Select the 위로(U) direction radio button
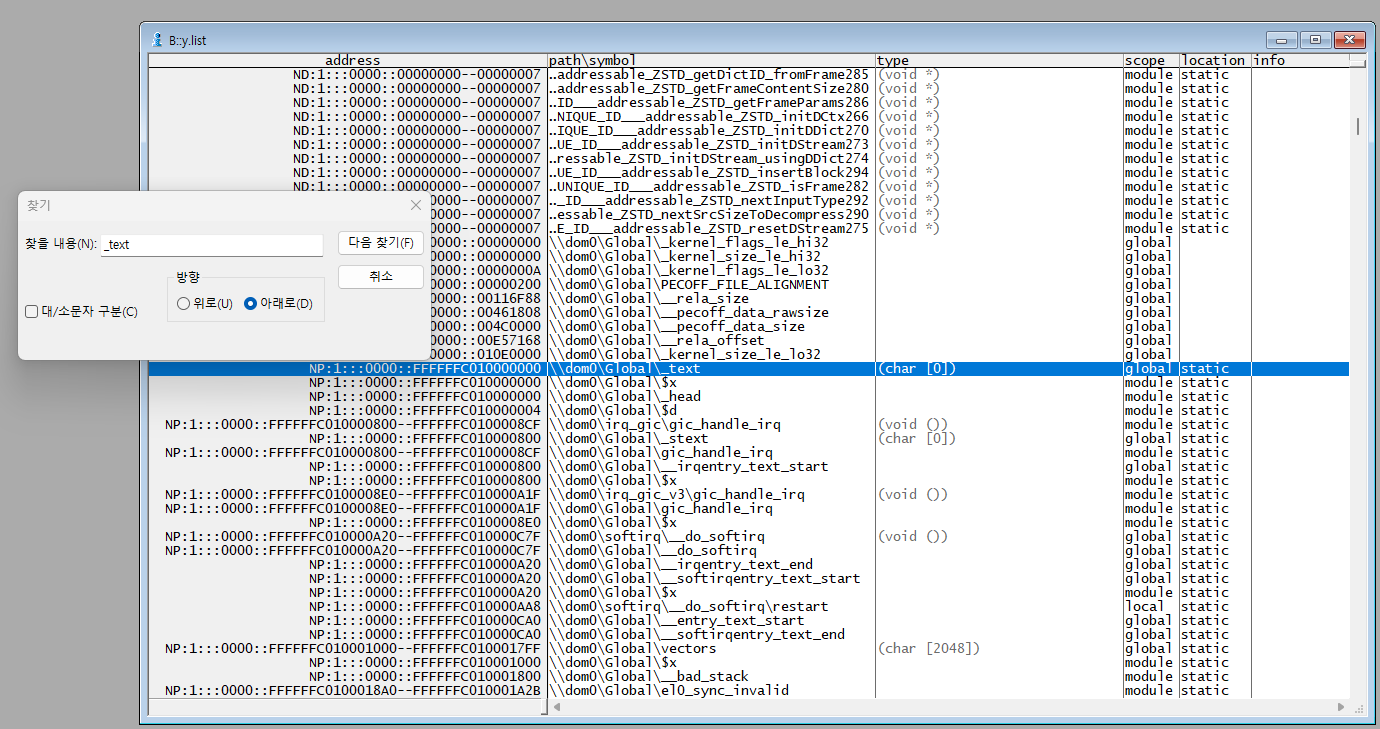This screenshot has width=1380, height=729. pos(183,304)
